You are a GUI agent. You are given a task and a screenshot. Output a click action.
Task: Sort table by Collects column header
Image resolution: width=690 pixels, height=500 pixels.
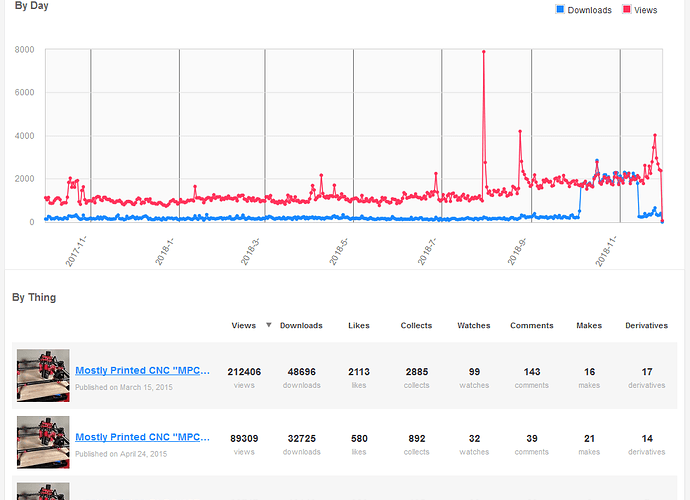click(416, 325)
